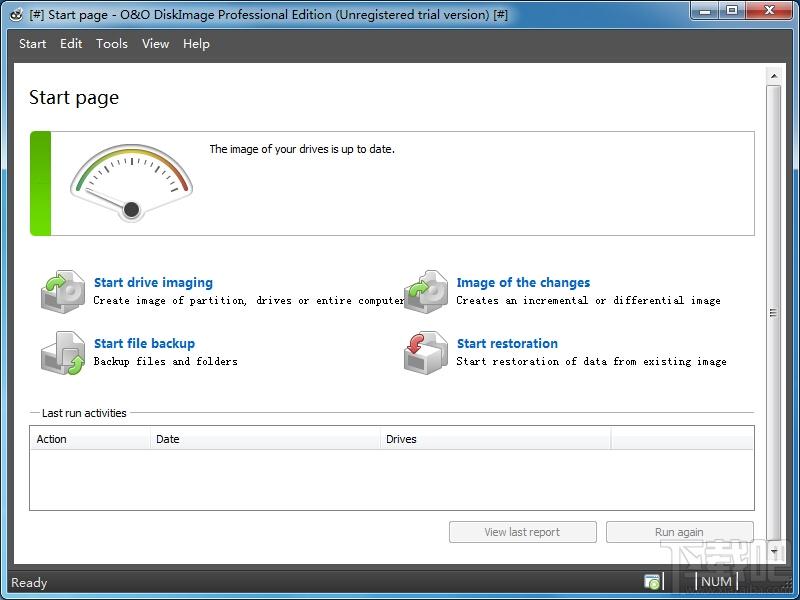This screenshot has width=800, height=600.
Task: Sort activities by Date column header
Action: (265, 439)
